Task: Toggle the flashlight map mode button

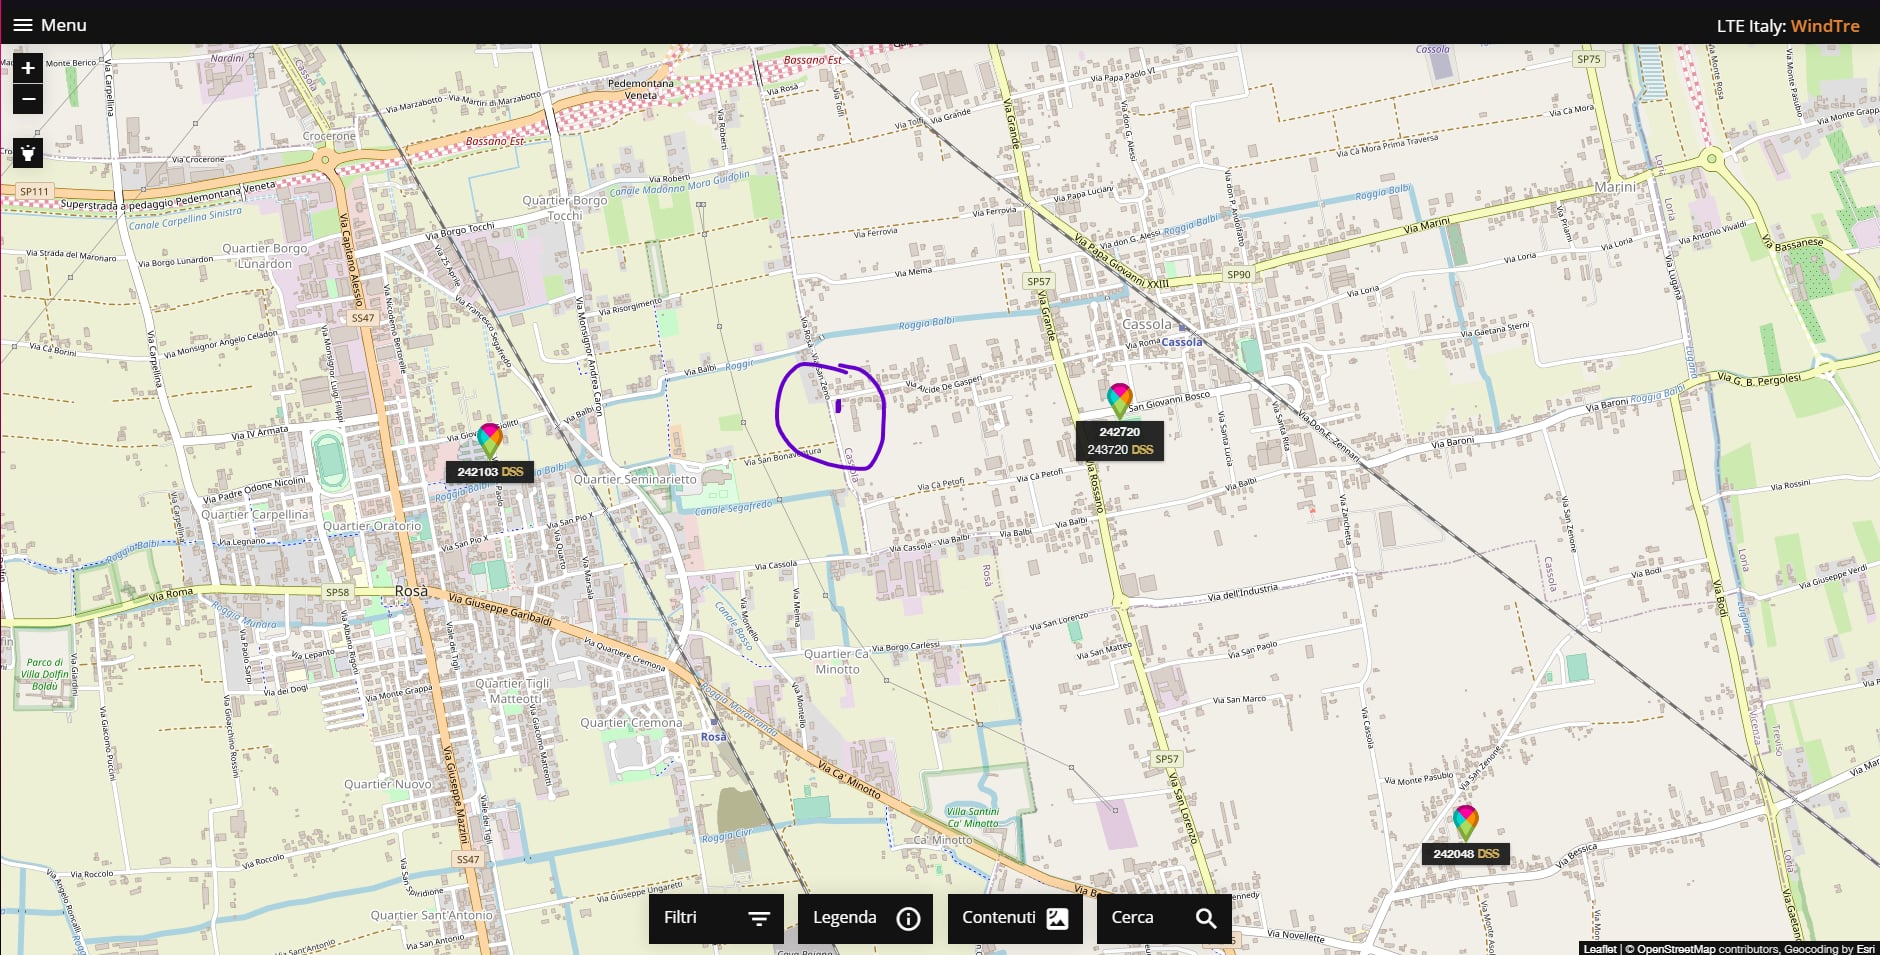Action: coord(28,152)
